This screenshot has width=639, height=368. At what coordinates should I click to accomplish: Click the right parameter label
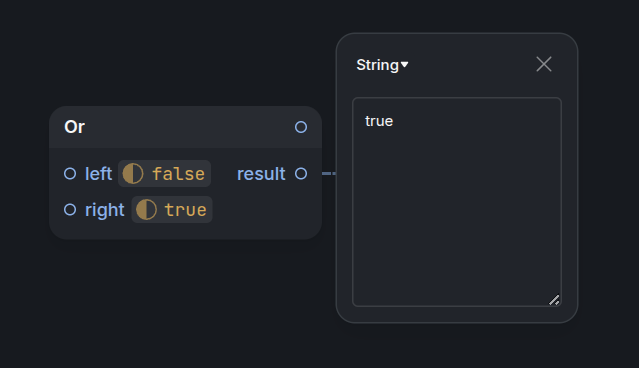[105, 210]
